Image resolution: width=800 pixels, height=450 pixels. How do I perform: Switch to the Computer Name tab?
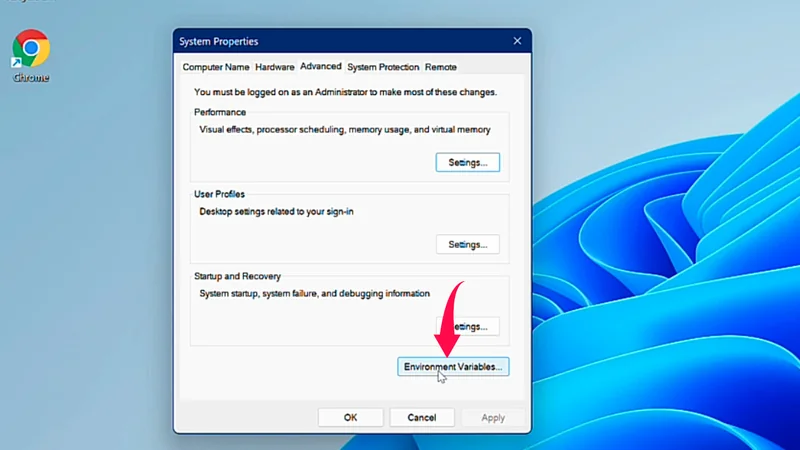tap(215, 67)
